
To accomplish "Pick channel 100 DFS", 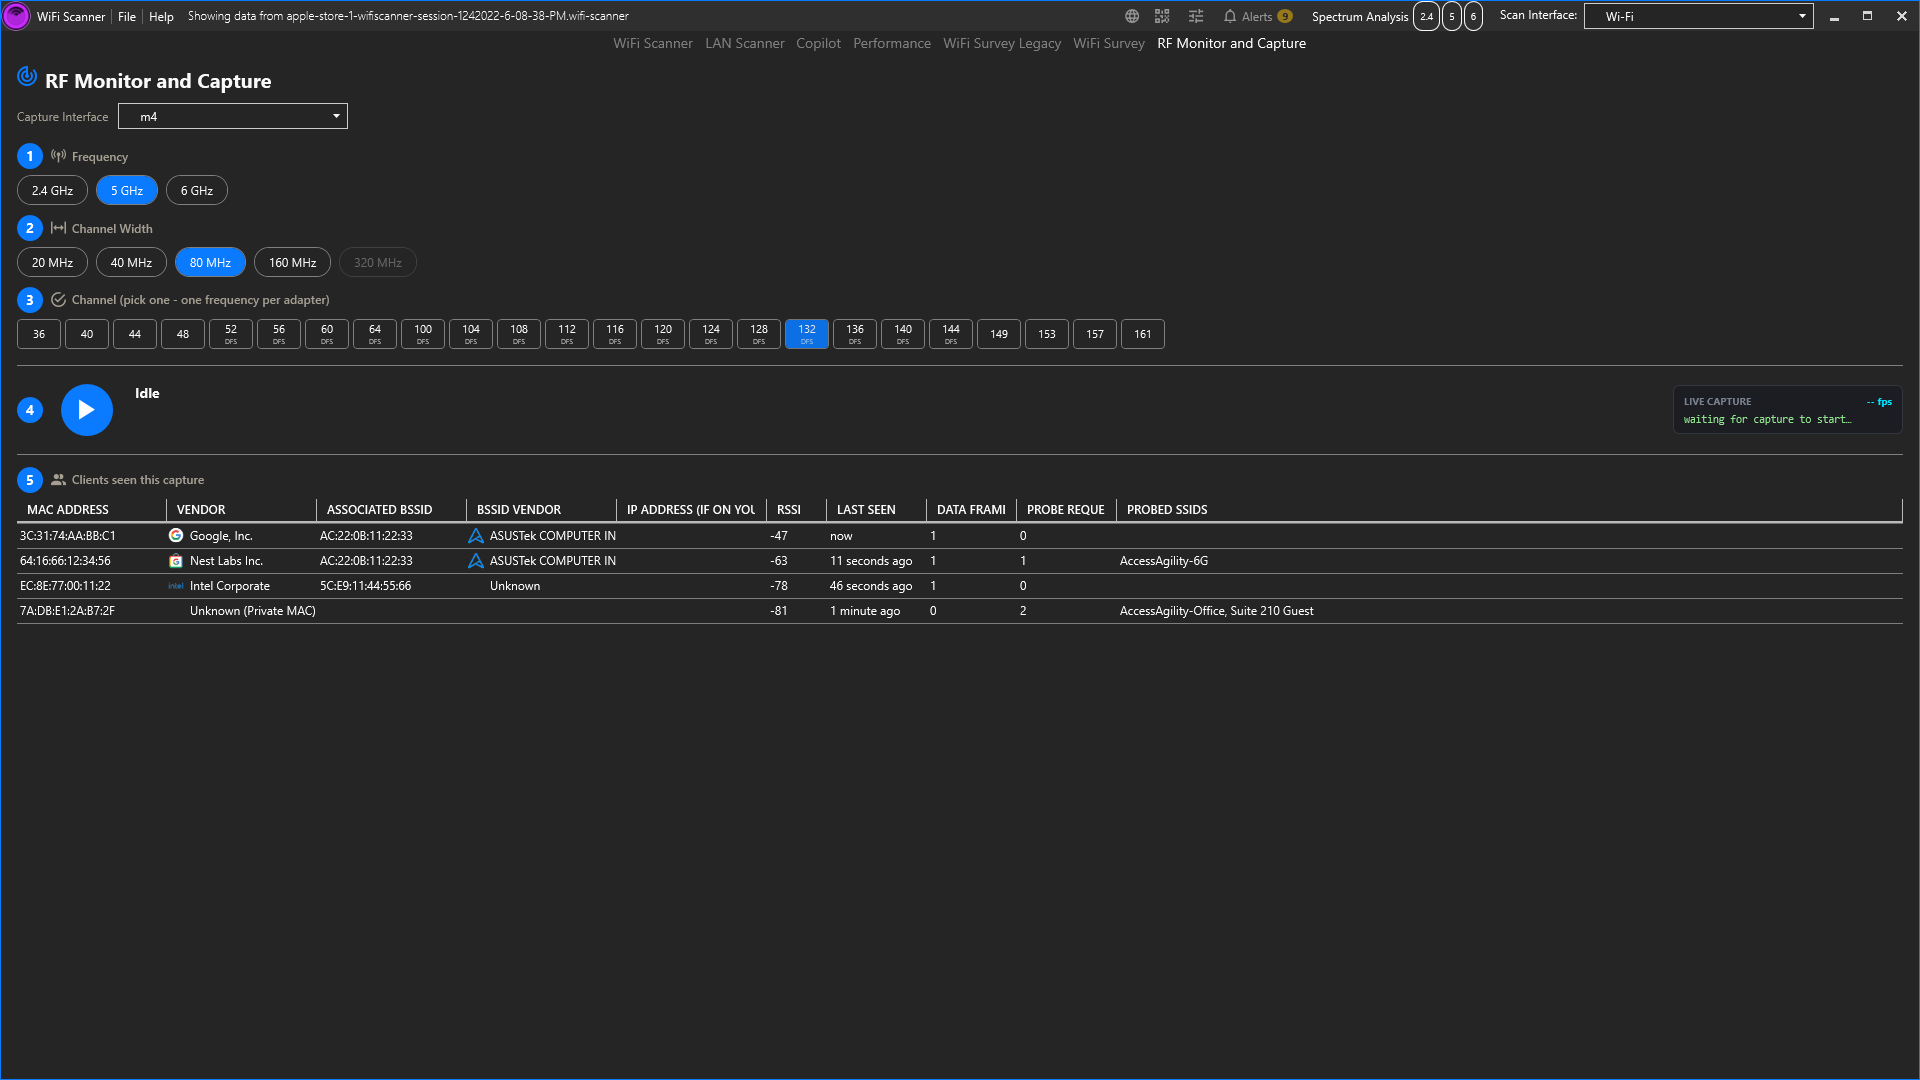I will point(423,334).
